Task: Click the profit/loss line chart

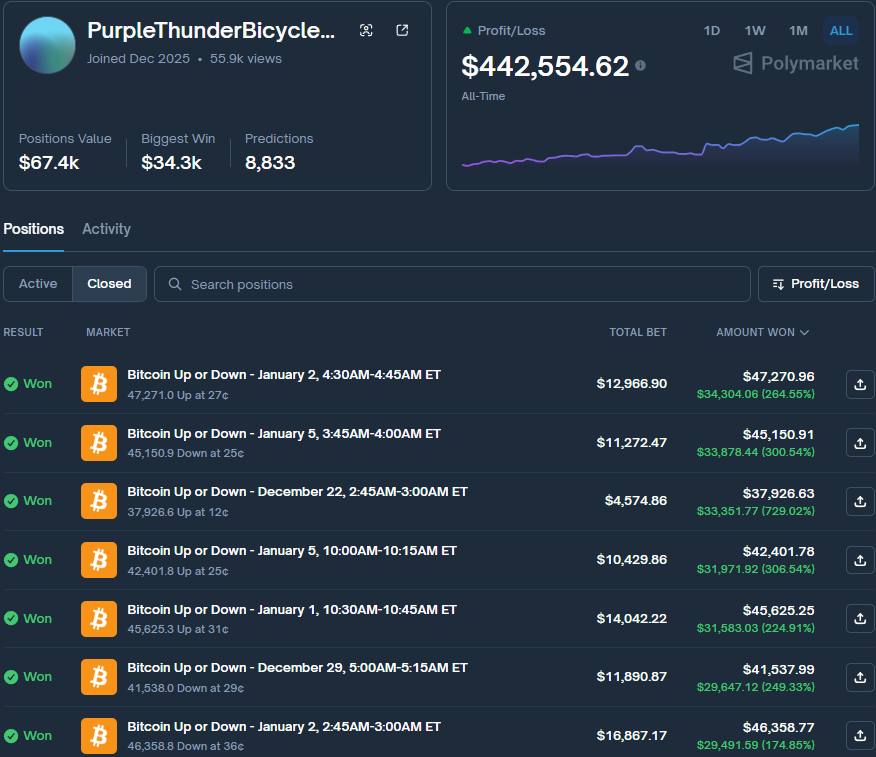Action: coord(660,145)
